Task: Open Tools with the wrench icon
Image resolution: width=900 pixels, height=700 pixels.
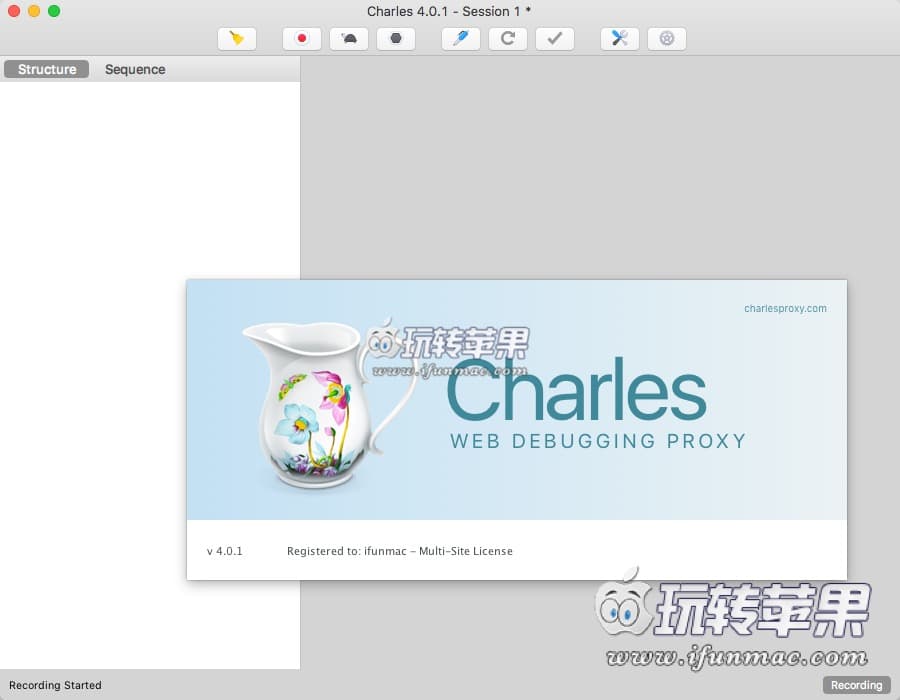Action: 619,38
